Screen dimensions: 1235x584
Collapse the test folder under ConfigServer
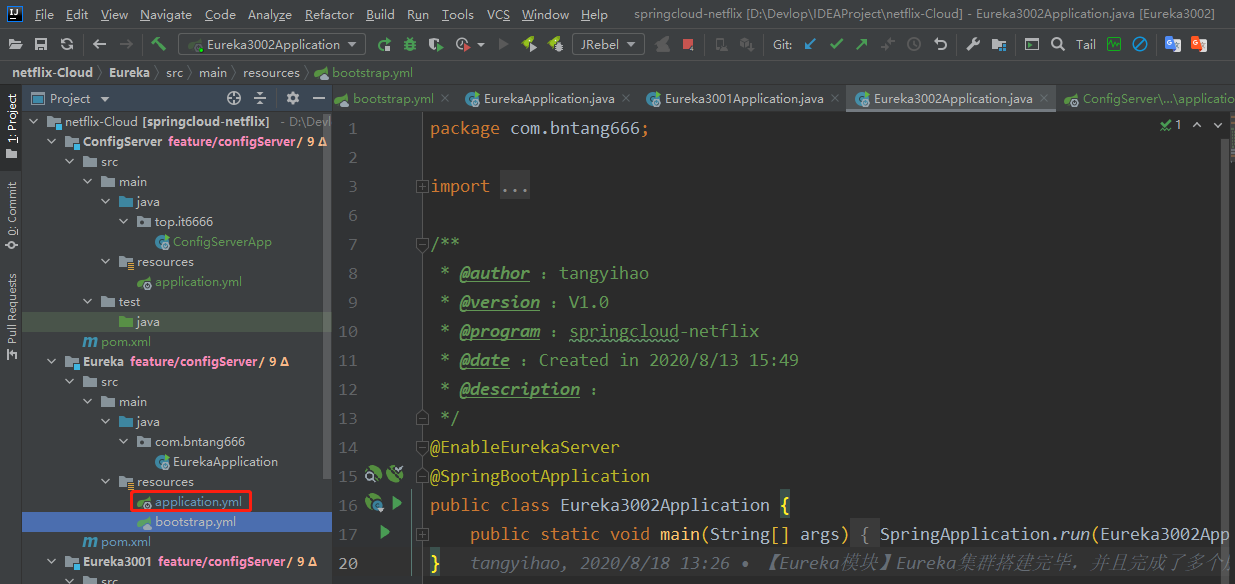point(87,301)
